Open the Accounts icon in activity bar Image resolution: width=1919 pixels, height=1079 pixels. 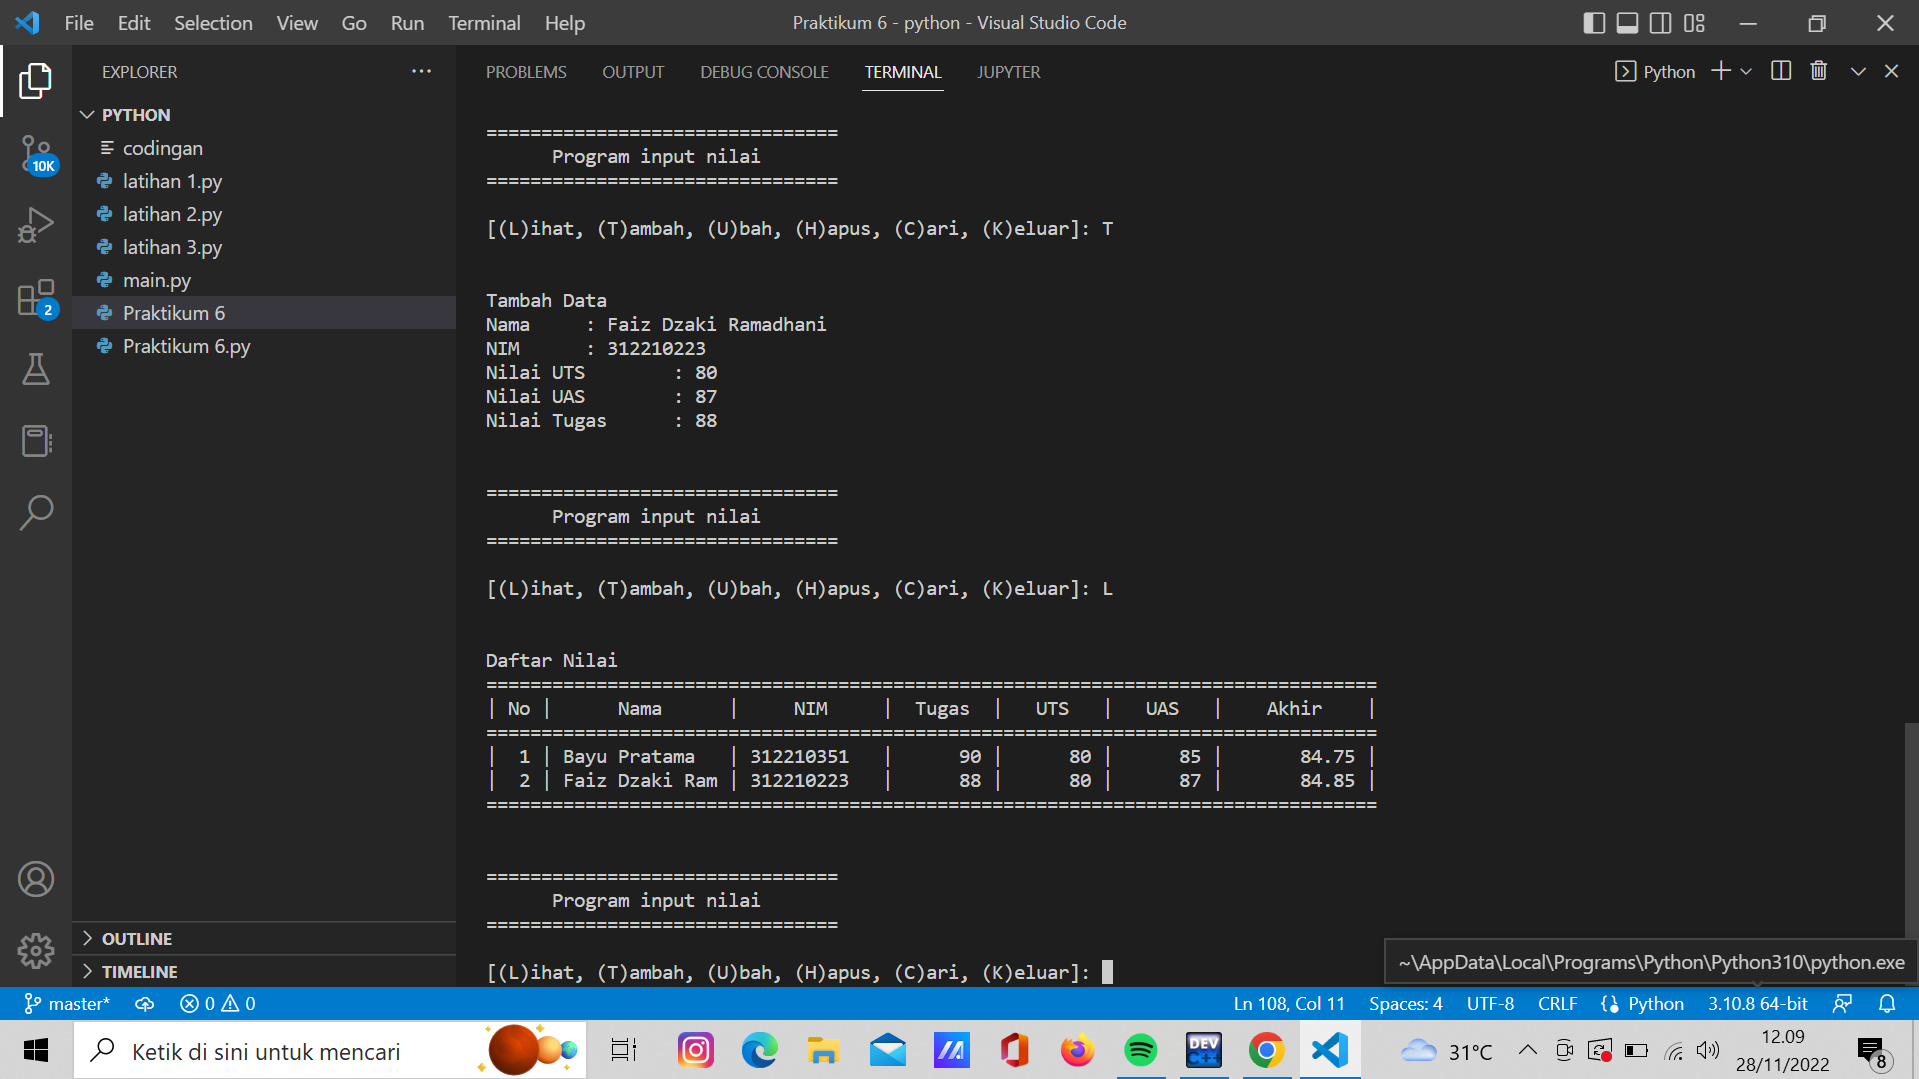(36, 879)
